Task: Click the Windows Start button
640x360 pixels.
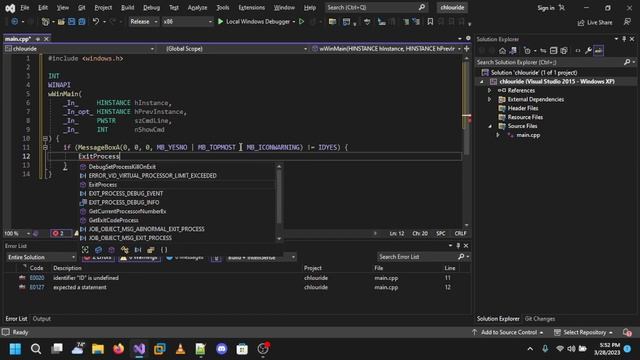Action: 16,349
